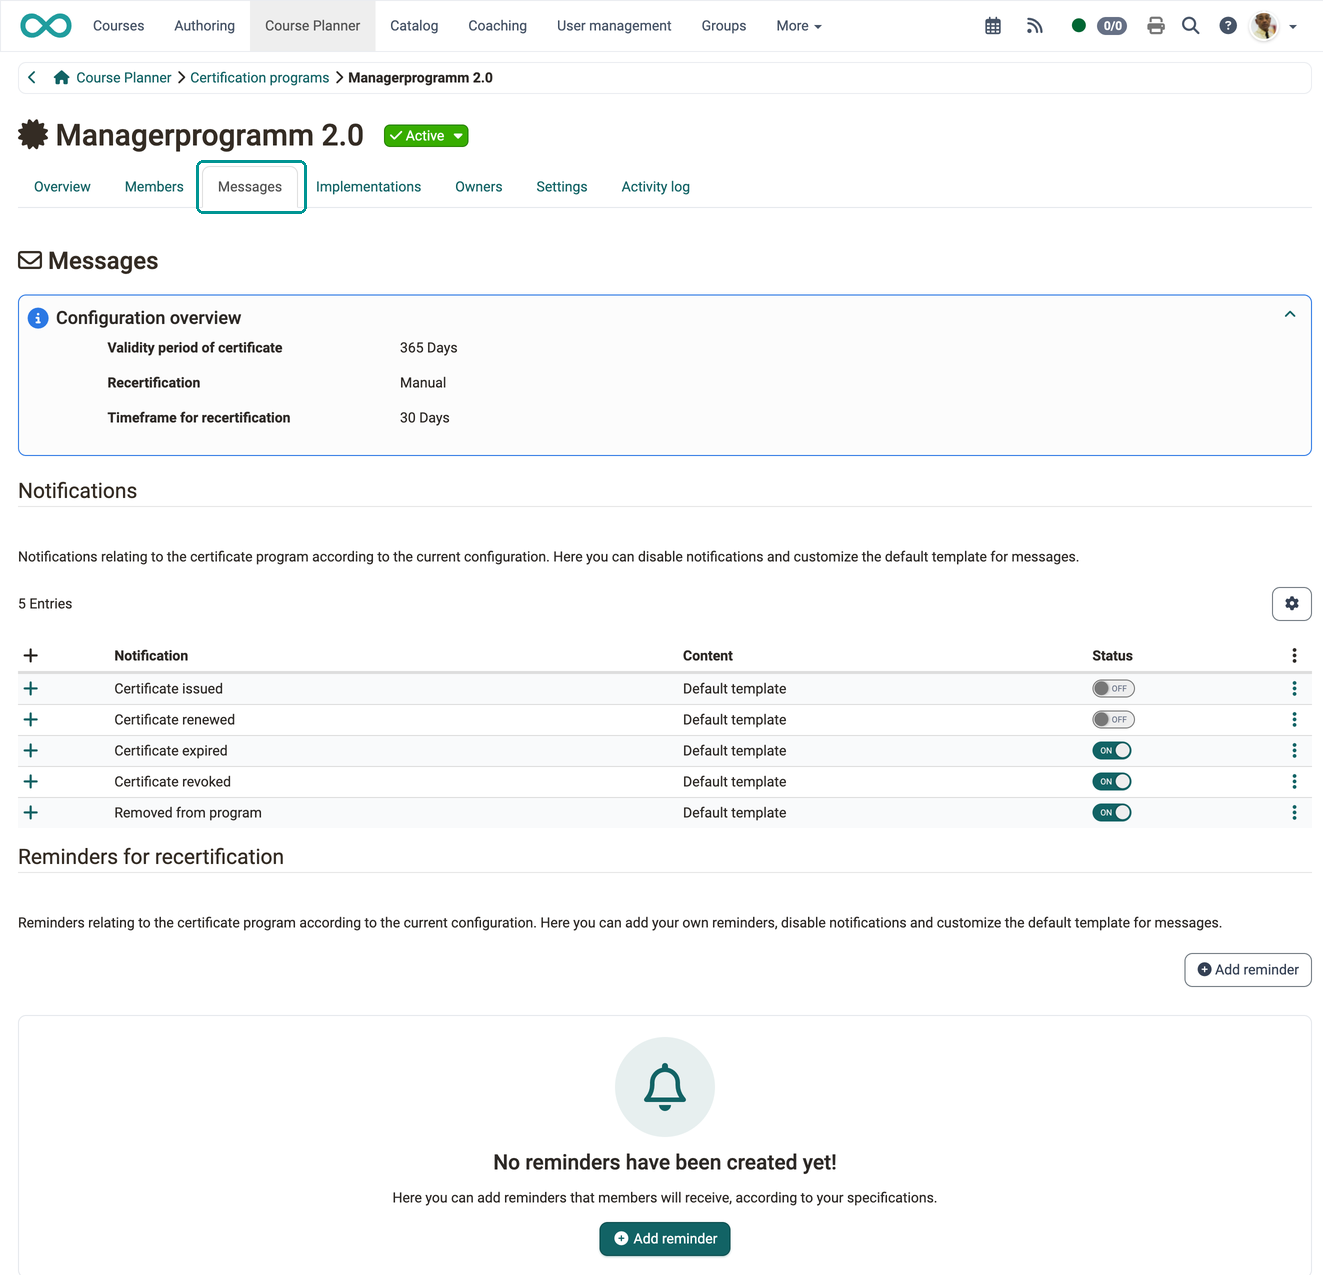The width and height of the screenshot is (1323, 1275).
Task: Click the OpenOlat infinity logo
Action: point(46,26)
